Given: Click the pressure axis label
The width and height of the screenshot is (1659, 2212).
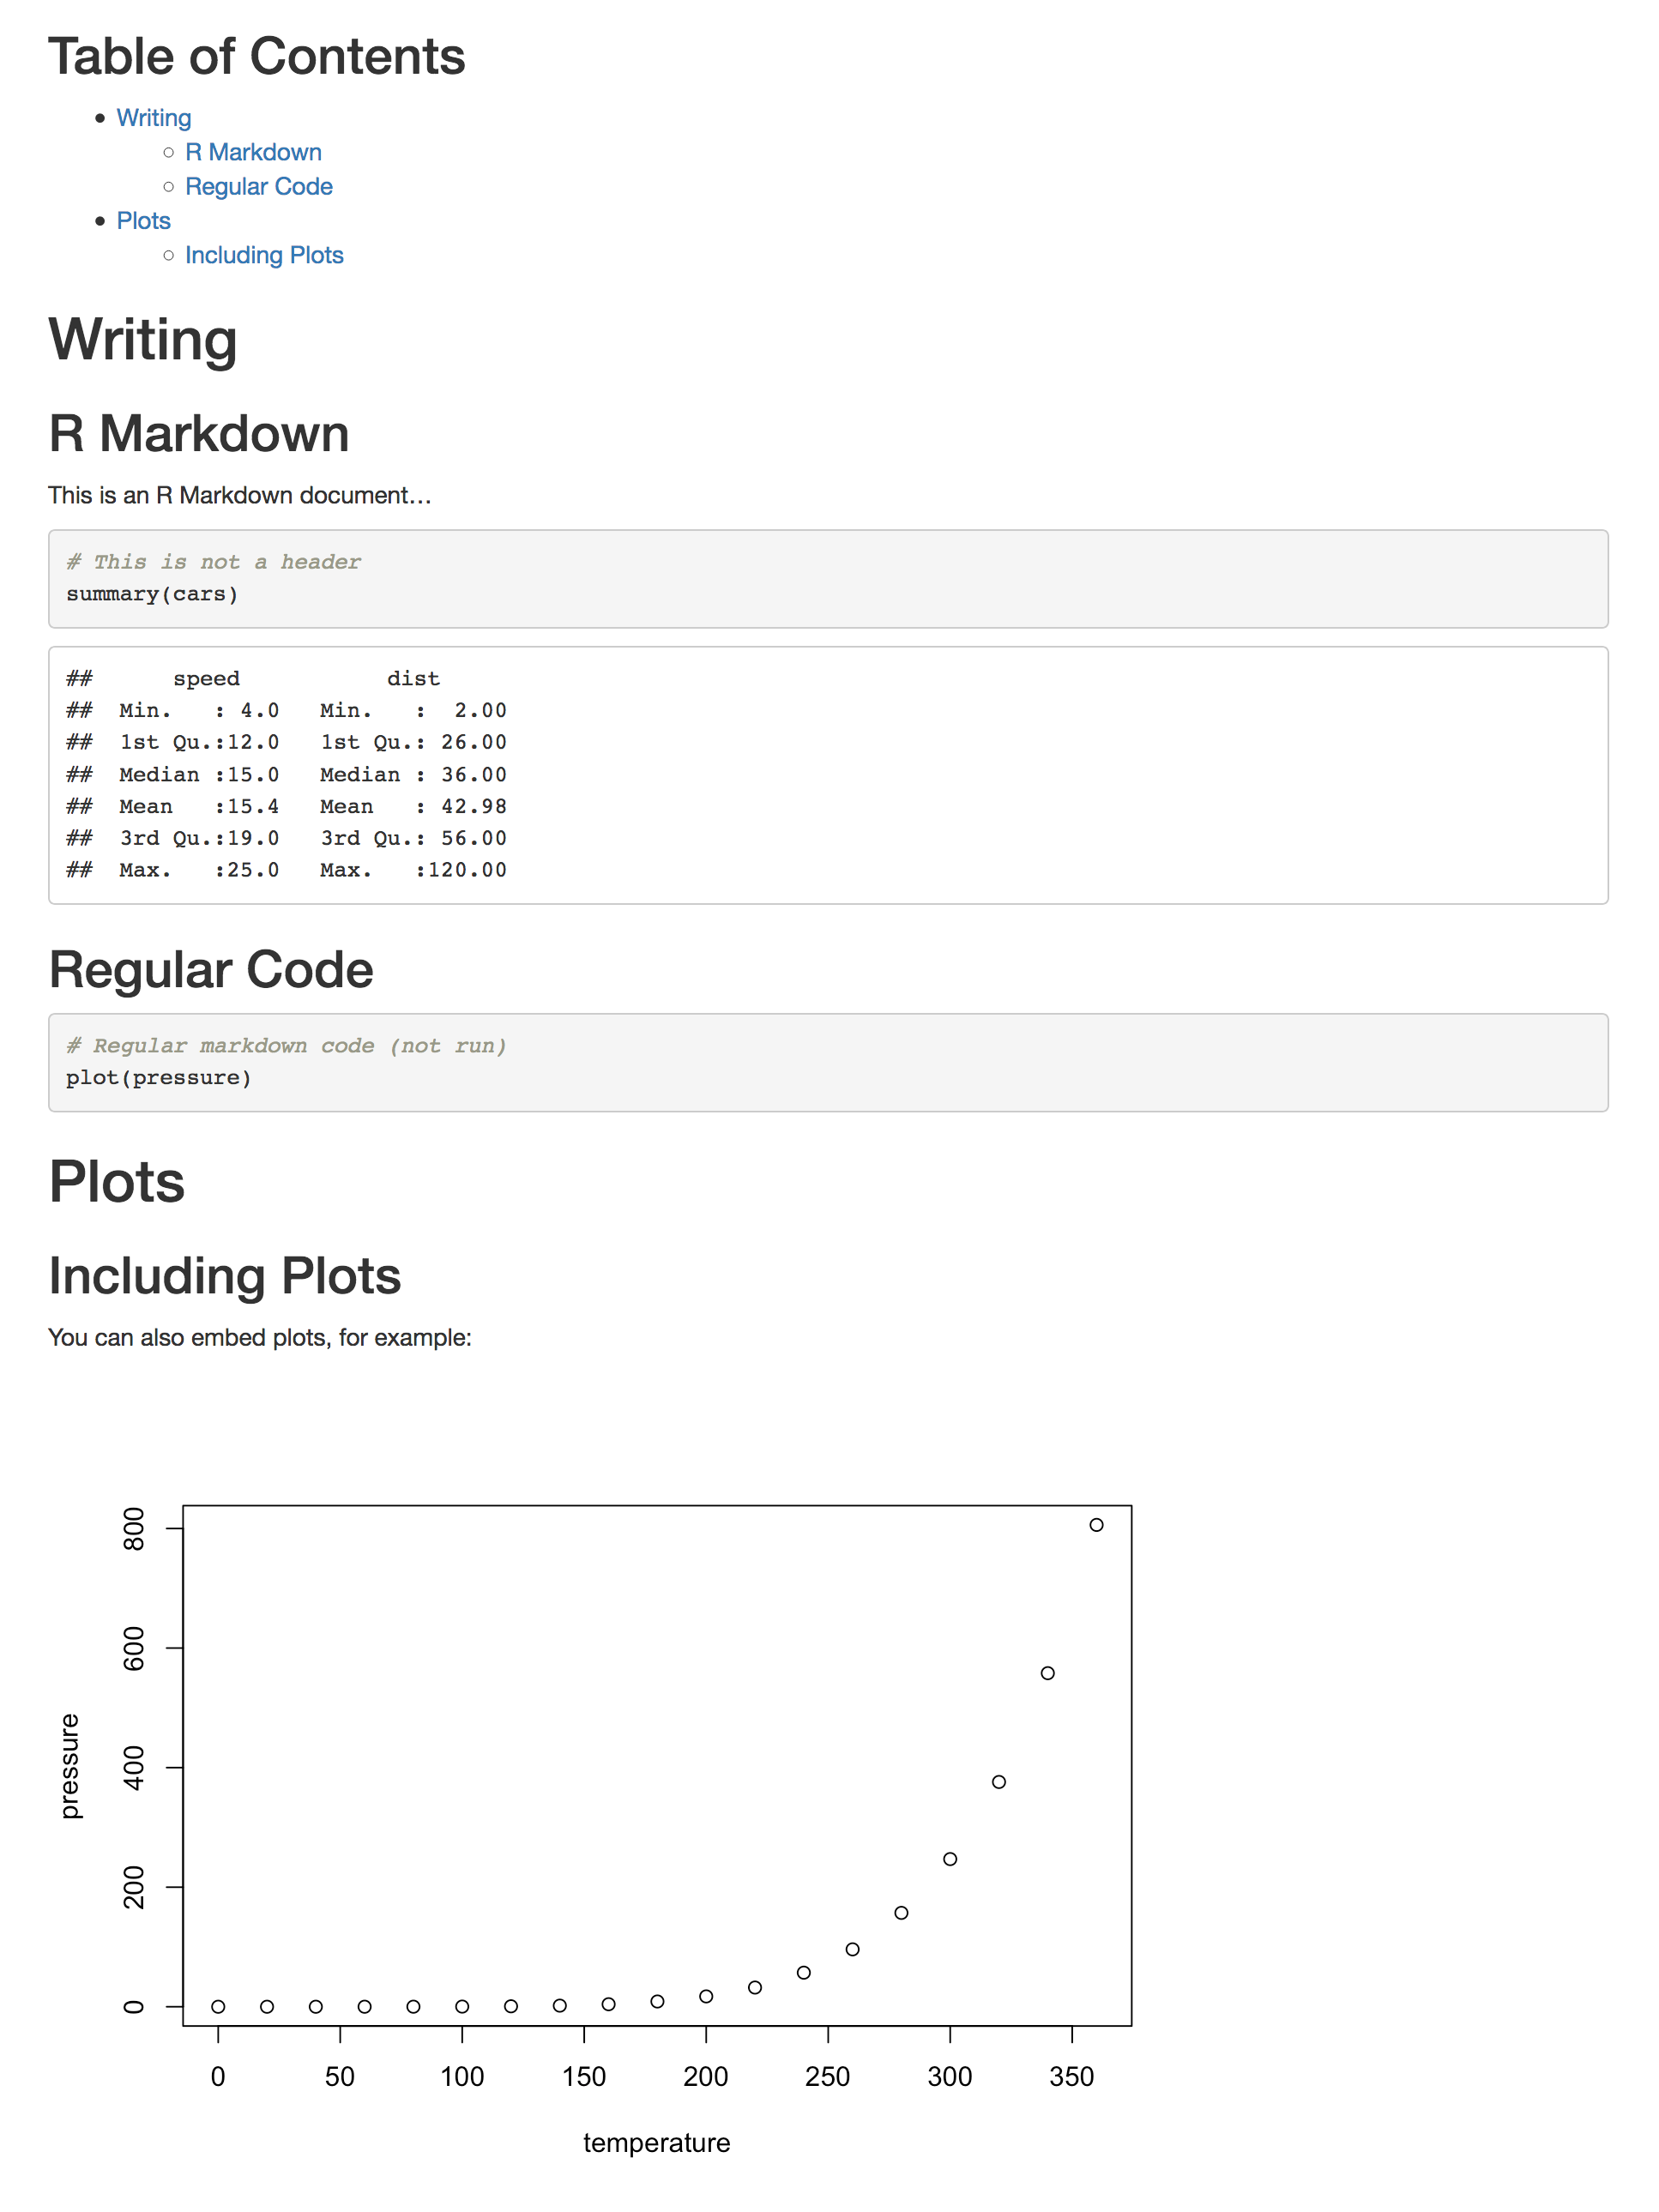Looking at the screenshot, I should tap(68, 1767).
